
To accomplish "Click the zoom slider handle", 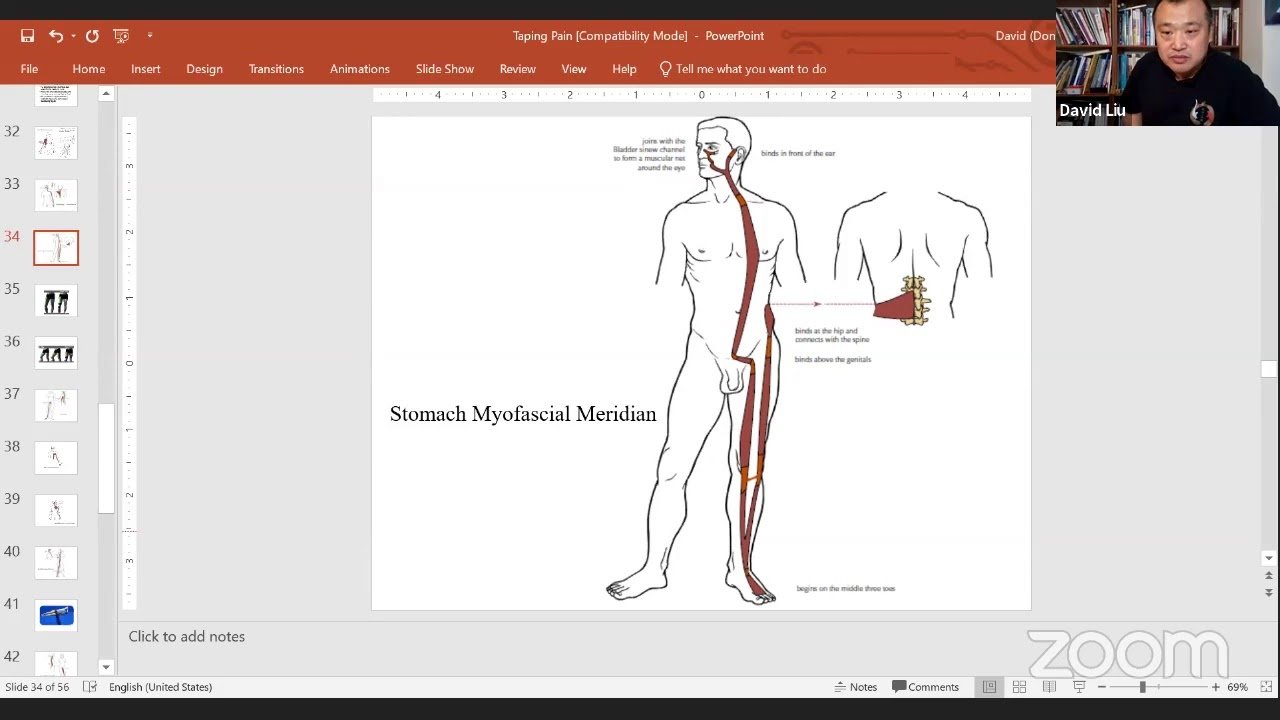I will [1142, 687].
